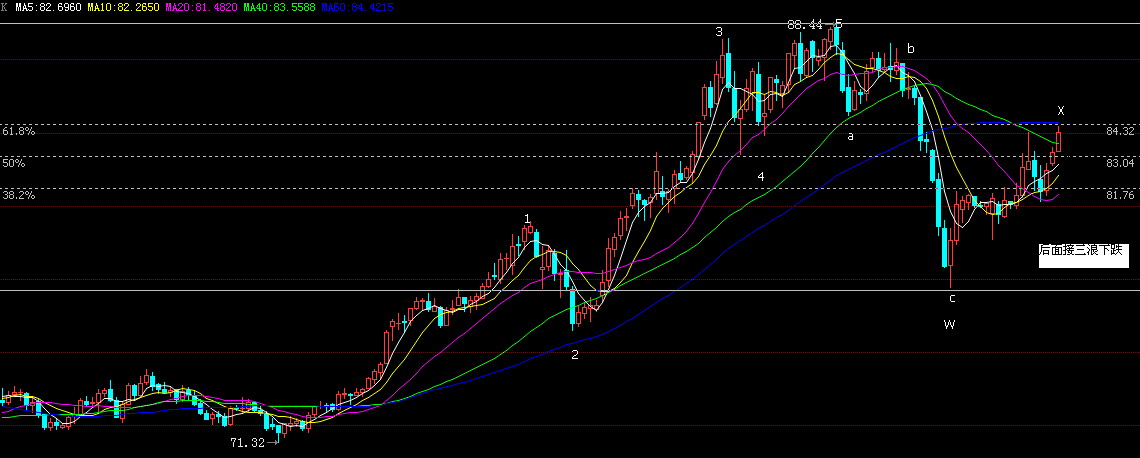
Task: Select the wave 2 label
Action: tap(575, 355)
